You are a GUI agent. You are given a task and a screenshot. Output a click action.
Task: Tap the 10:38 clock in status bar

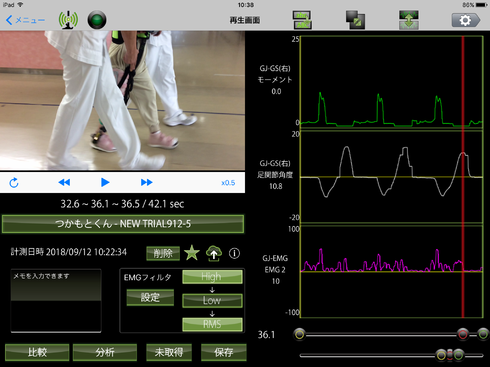246,5
